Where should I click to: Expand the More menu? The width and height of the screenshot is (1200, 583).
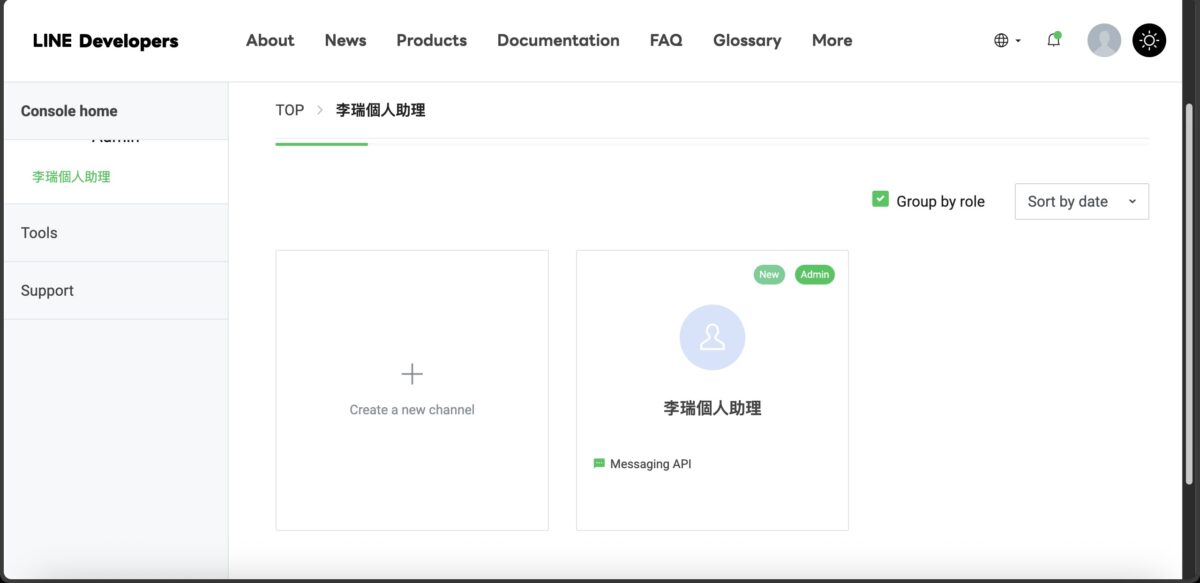click(x=832, y=41)
